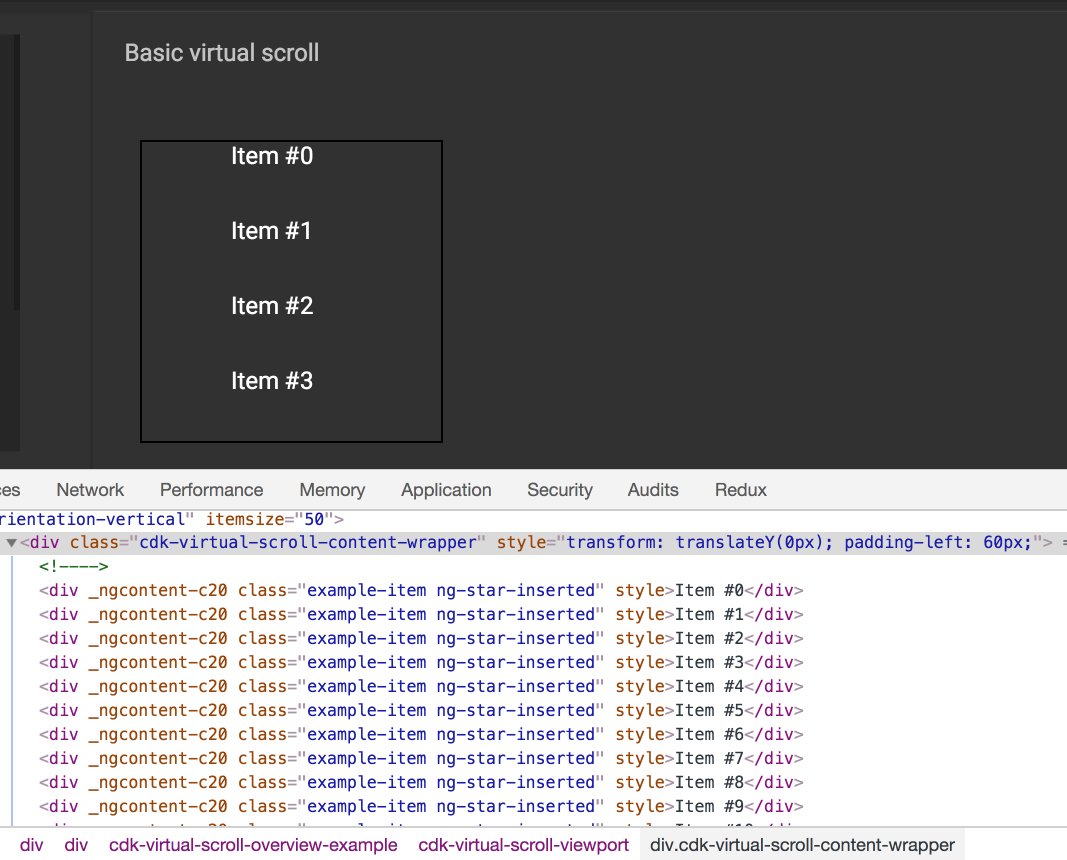Select the first div breadcrumb item
This screenshot has height=860, width=1067.
point(31,844)
